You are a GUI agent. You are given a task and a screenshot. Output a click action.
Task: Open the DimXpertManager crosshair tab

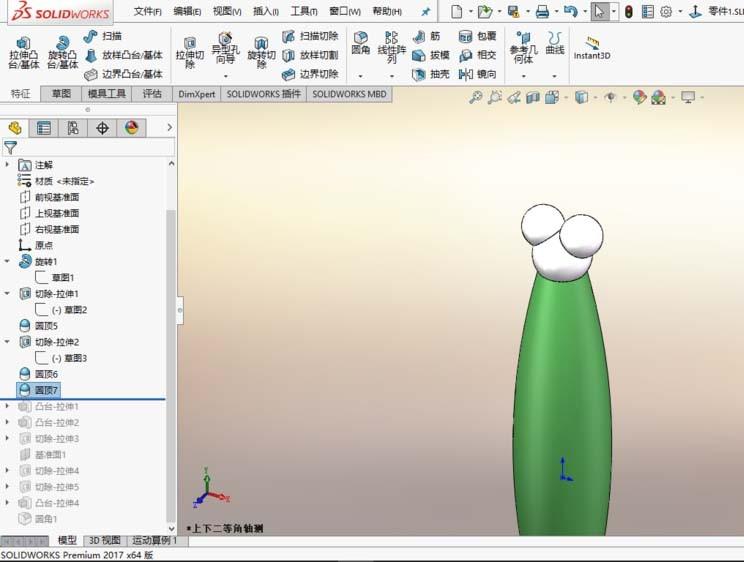pyautogui.click(x=102, y=128)
